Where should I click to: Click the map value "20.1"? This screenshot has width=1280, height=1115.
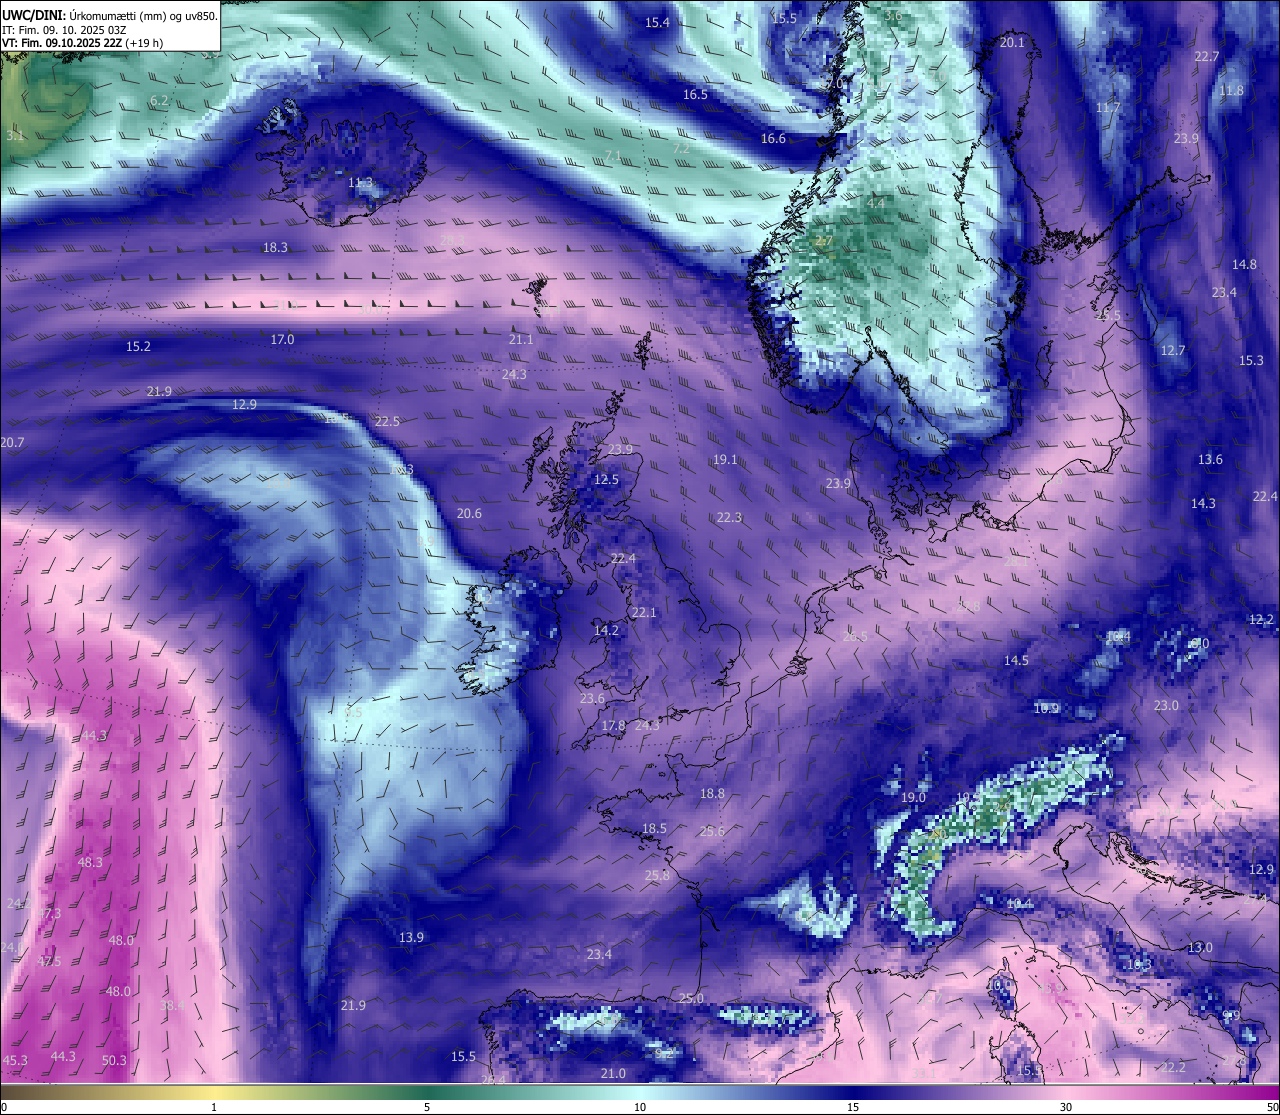coord(1012,42)
